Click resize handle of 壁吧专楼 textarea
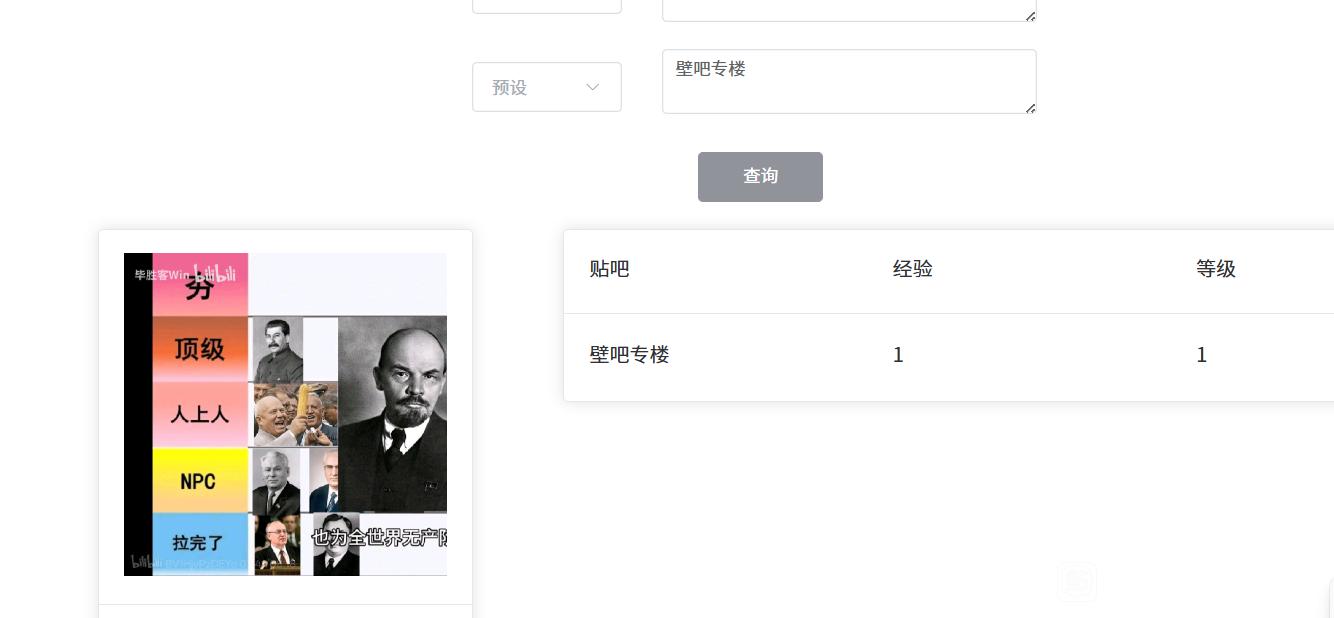 coord(1030,107)
